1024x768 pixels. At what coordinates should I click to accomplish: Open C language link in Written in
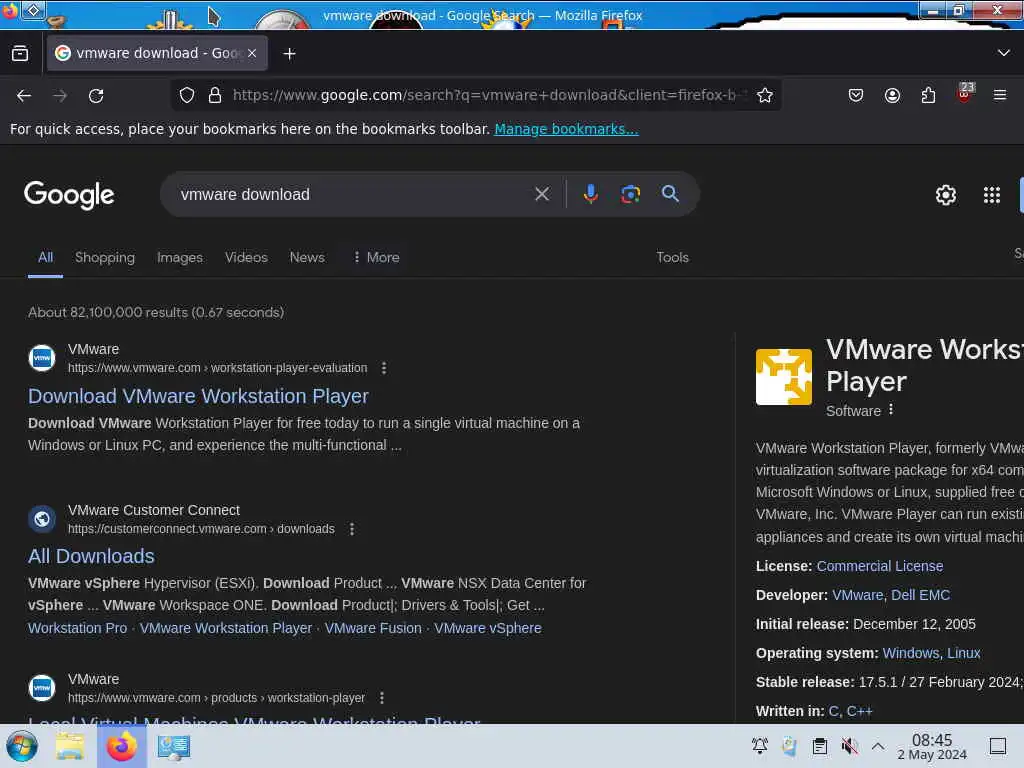click(x=834, y=711)
